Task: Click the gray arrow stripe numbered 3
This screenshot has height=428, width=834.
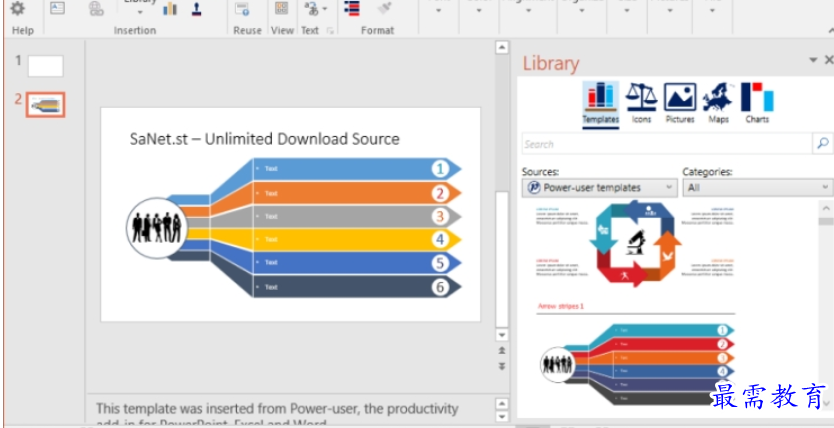Action: [356, 216]
